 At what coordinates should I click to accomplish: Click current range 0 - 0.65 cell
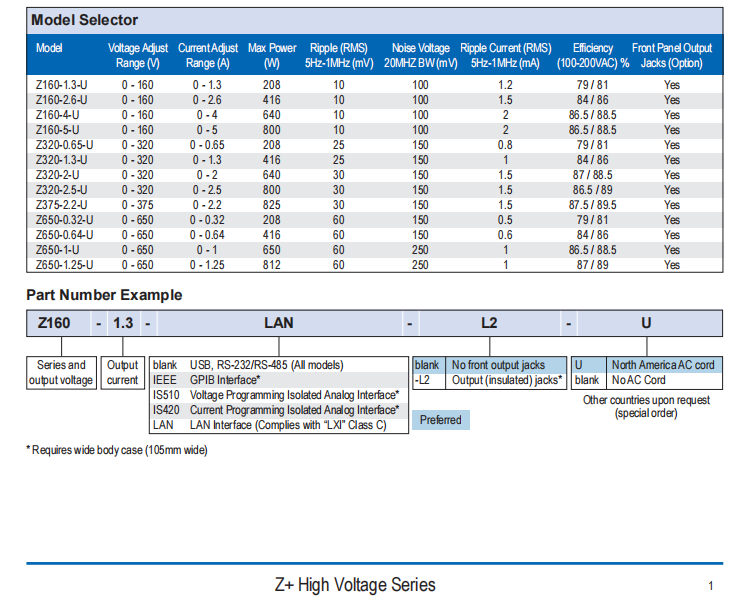coord(207,145)
